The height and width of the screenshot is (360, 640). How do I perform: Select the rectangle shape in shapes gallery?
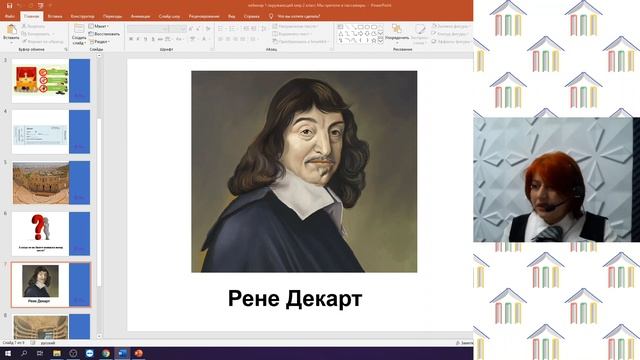360,27
